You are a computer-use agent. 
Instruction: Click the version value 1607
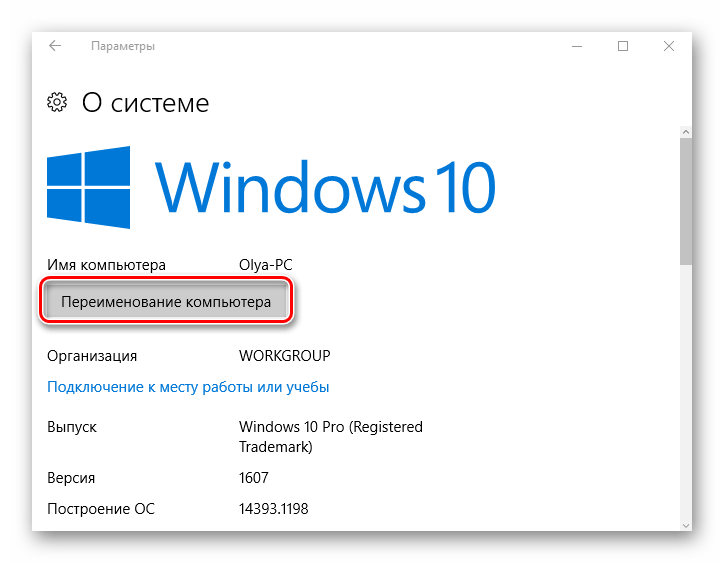pos(253,478)
